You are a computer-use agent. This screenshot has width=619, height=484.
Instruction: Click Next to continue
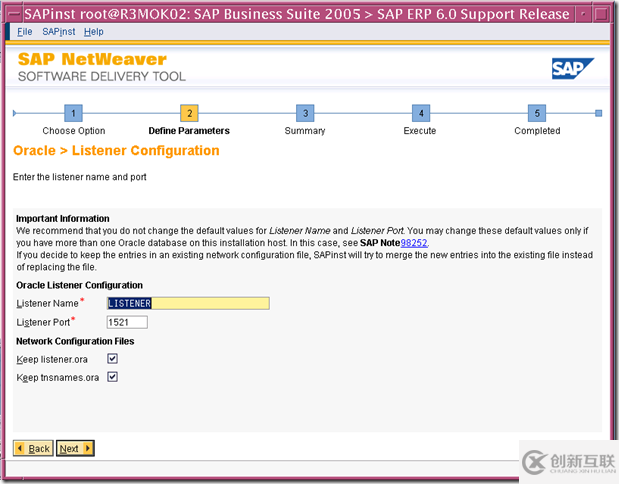coord(75,448)
